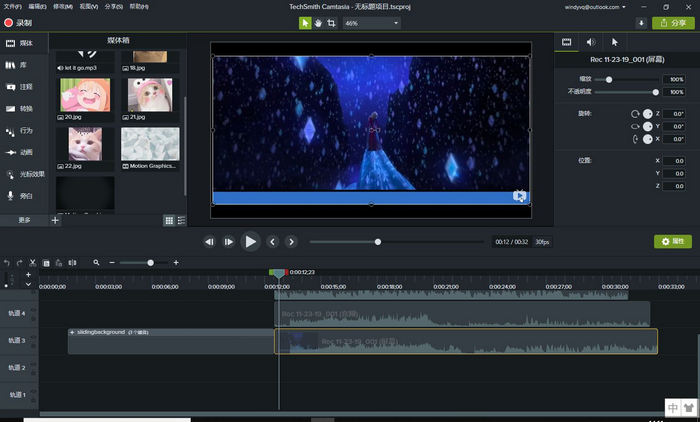The height and width of the screenshot is (422, 700).
Task: Open the Share menu in menu bar
Action: point(113,7)
